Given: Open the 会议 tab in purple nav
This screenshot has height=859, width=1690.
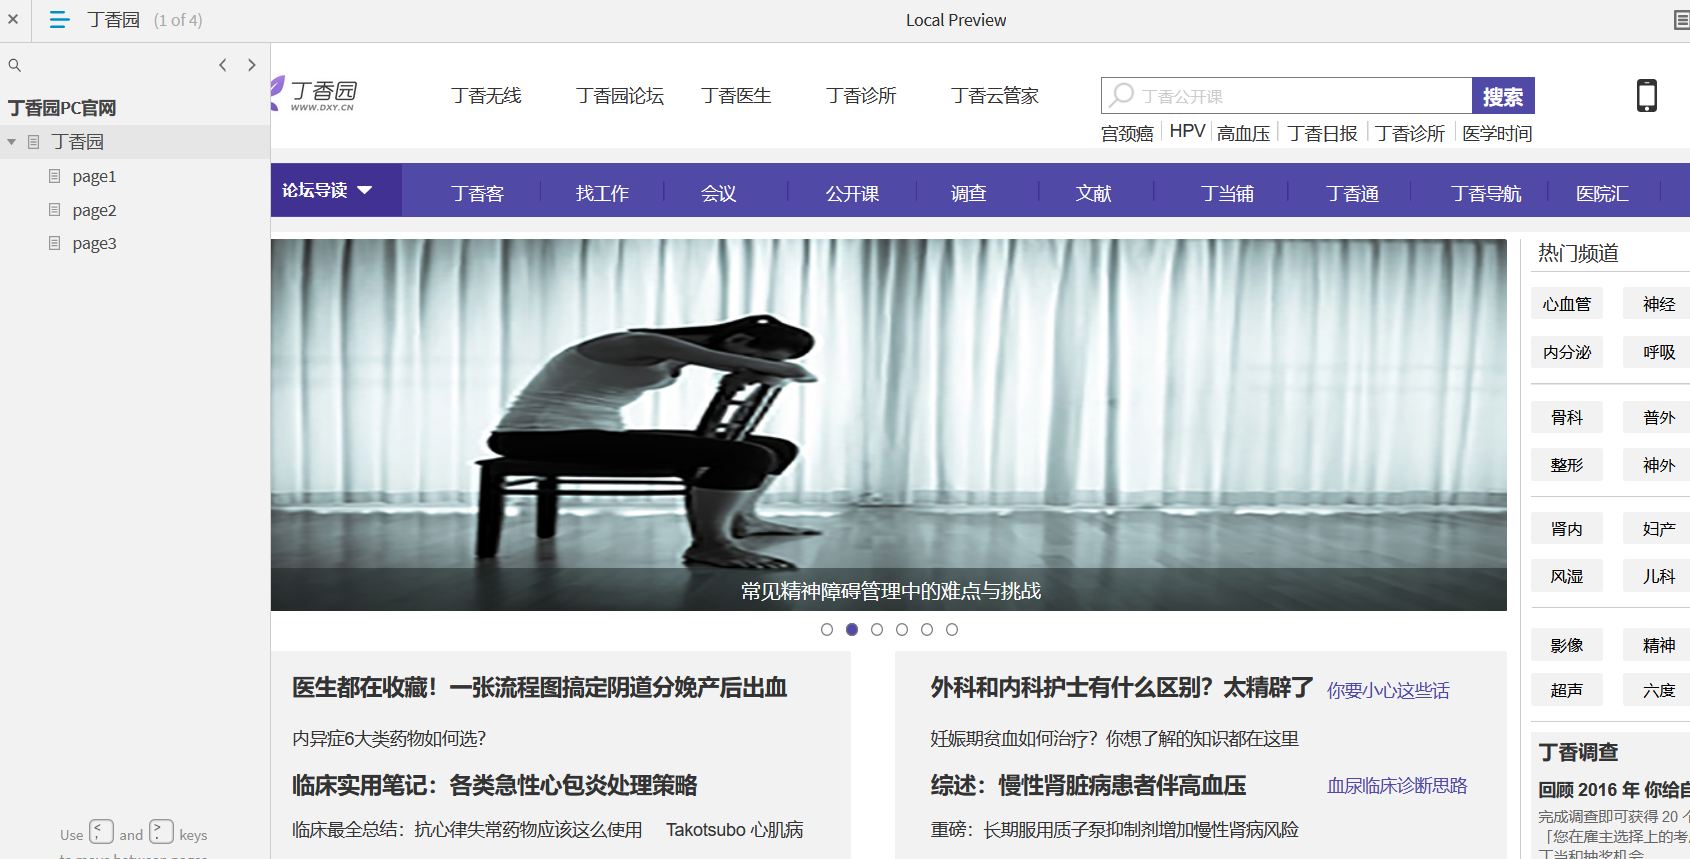Looking at the screenshot, I should tap(718, 193).
